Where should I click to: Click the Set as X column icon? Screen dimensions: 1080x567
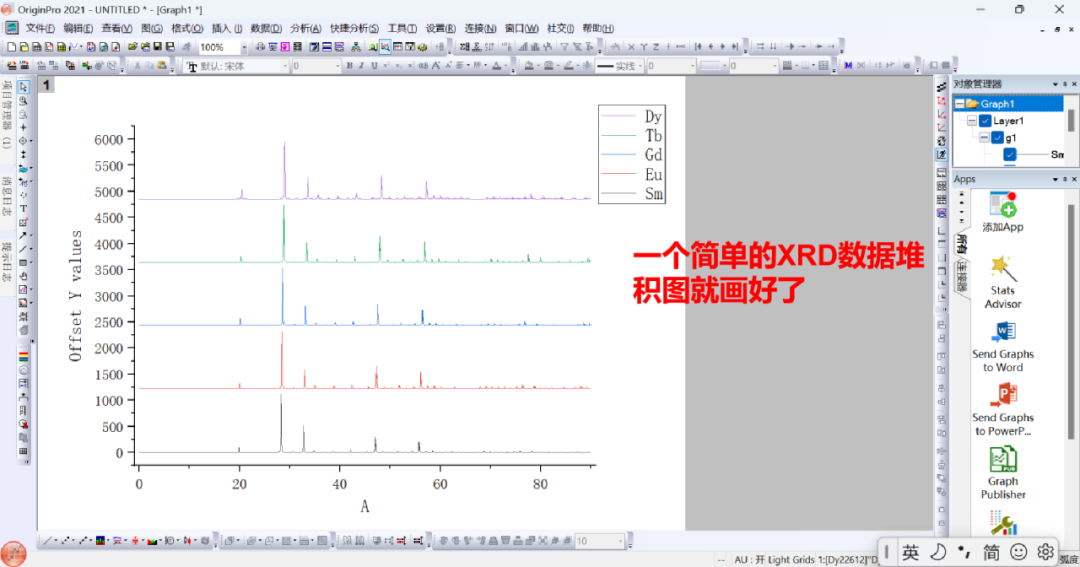[x=630, y=47]
